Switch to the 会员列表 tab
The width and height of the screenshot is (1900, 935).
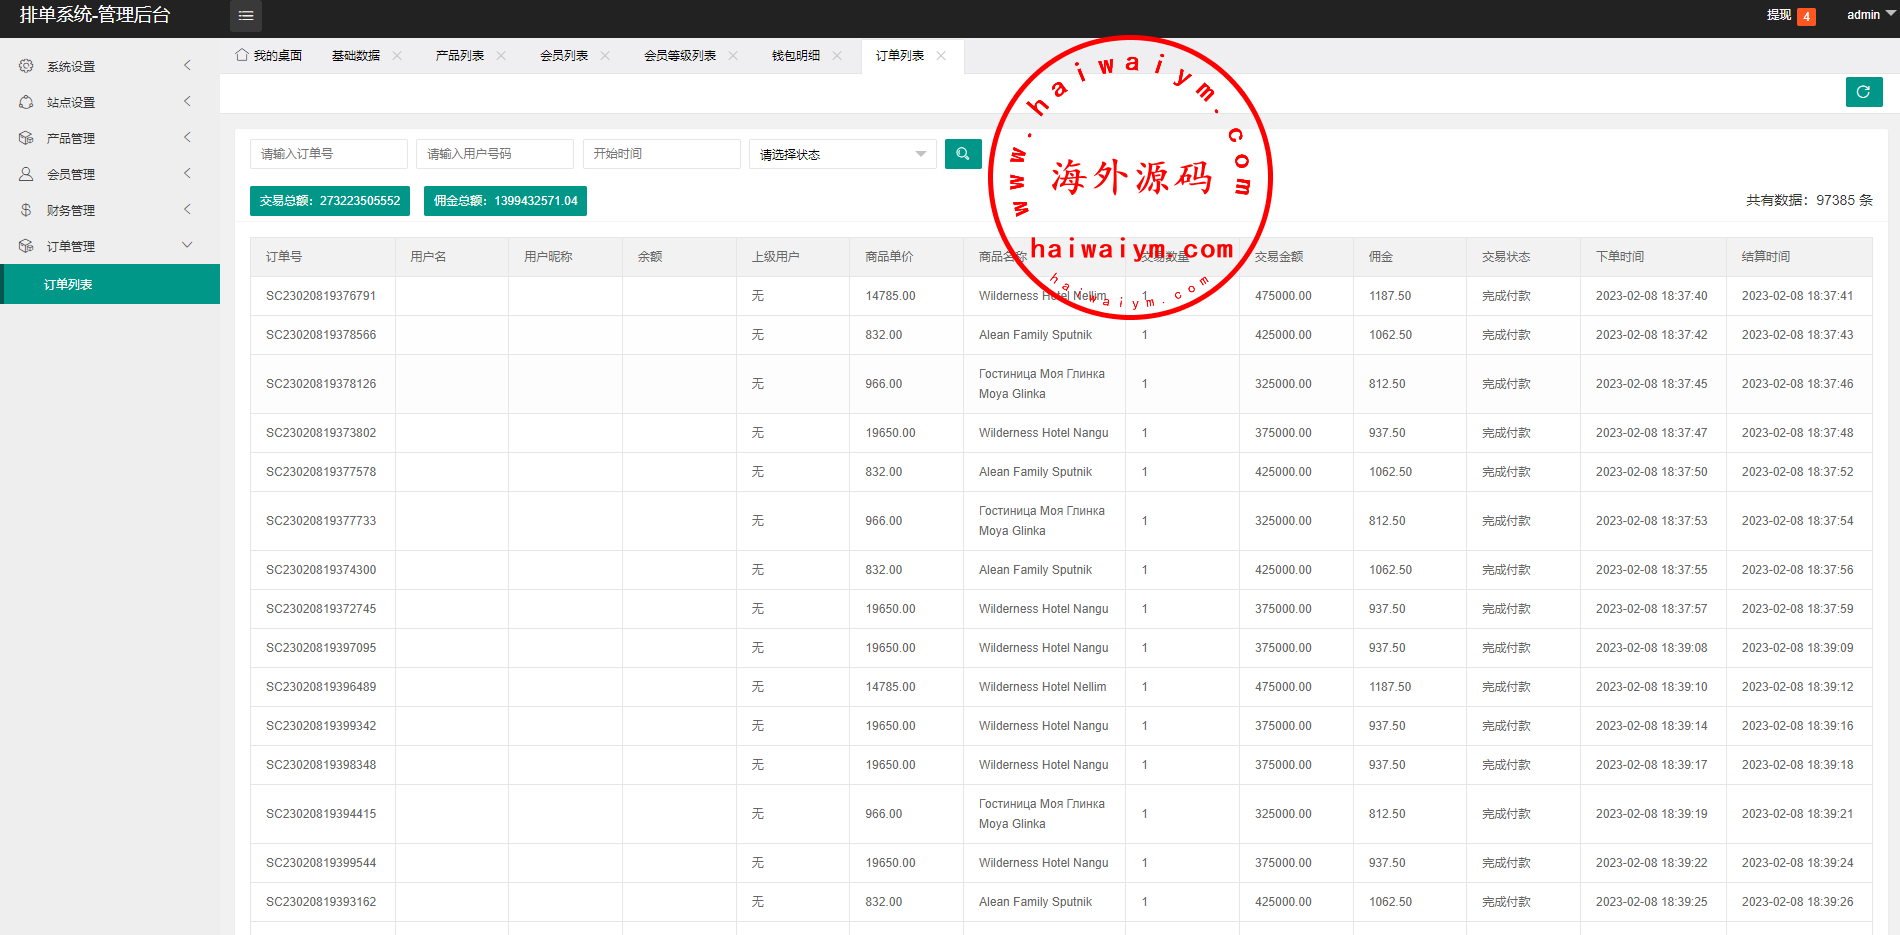pos(564,56)
